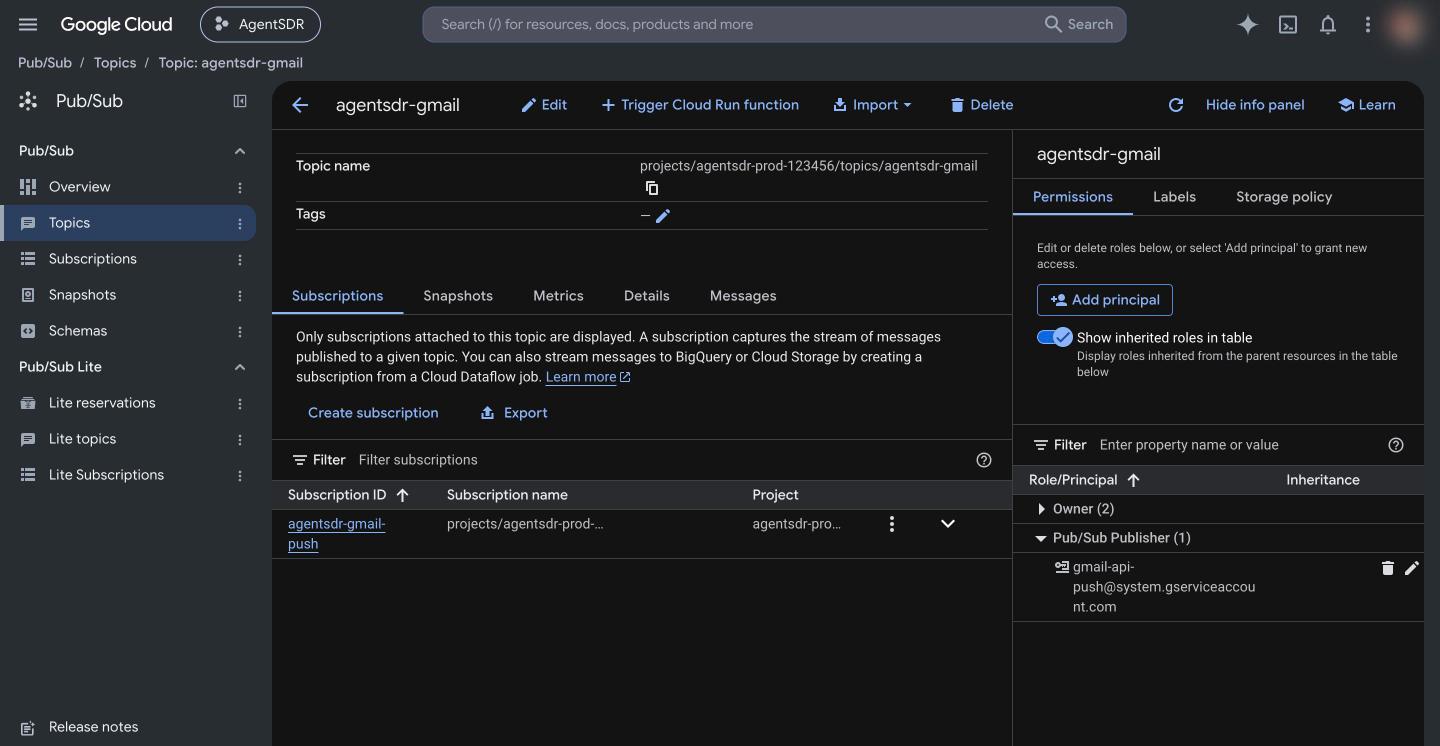Viewport: 1440px width, 746px height.
Task: Activate Cloud Shell terminal icon
Action: pos(1288,25)
